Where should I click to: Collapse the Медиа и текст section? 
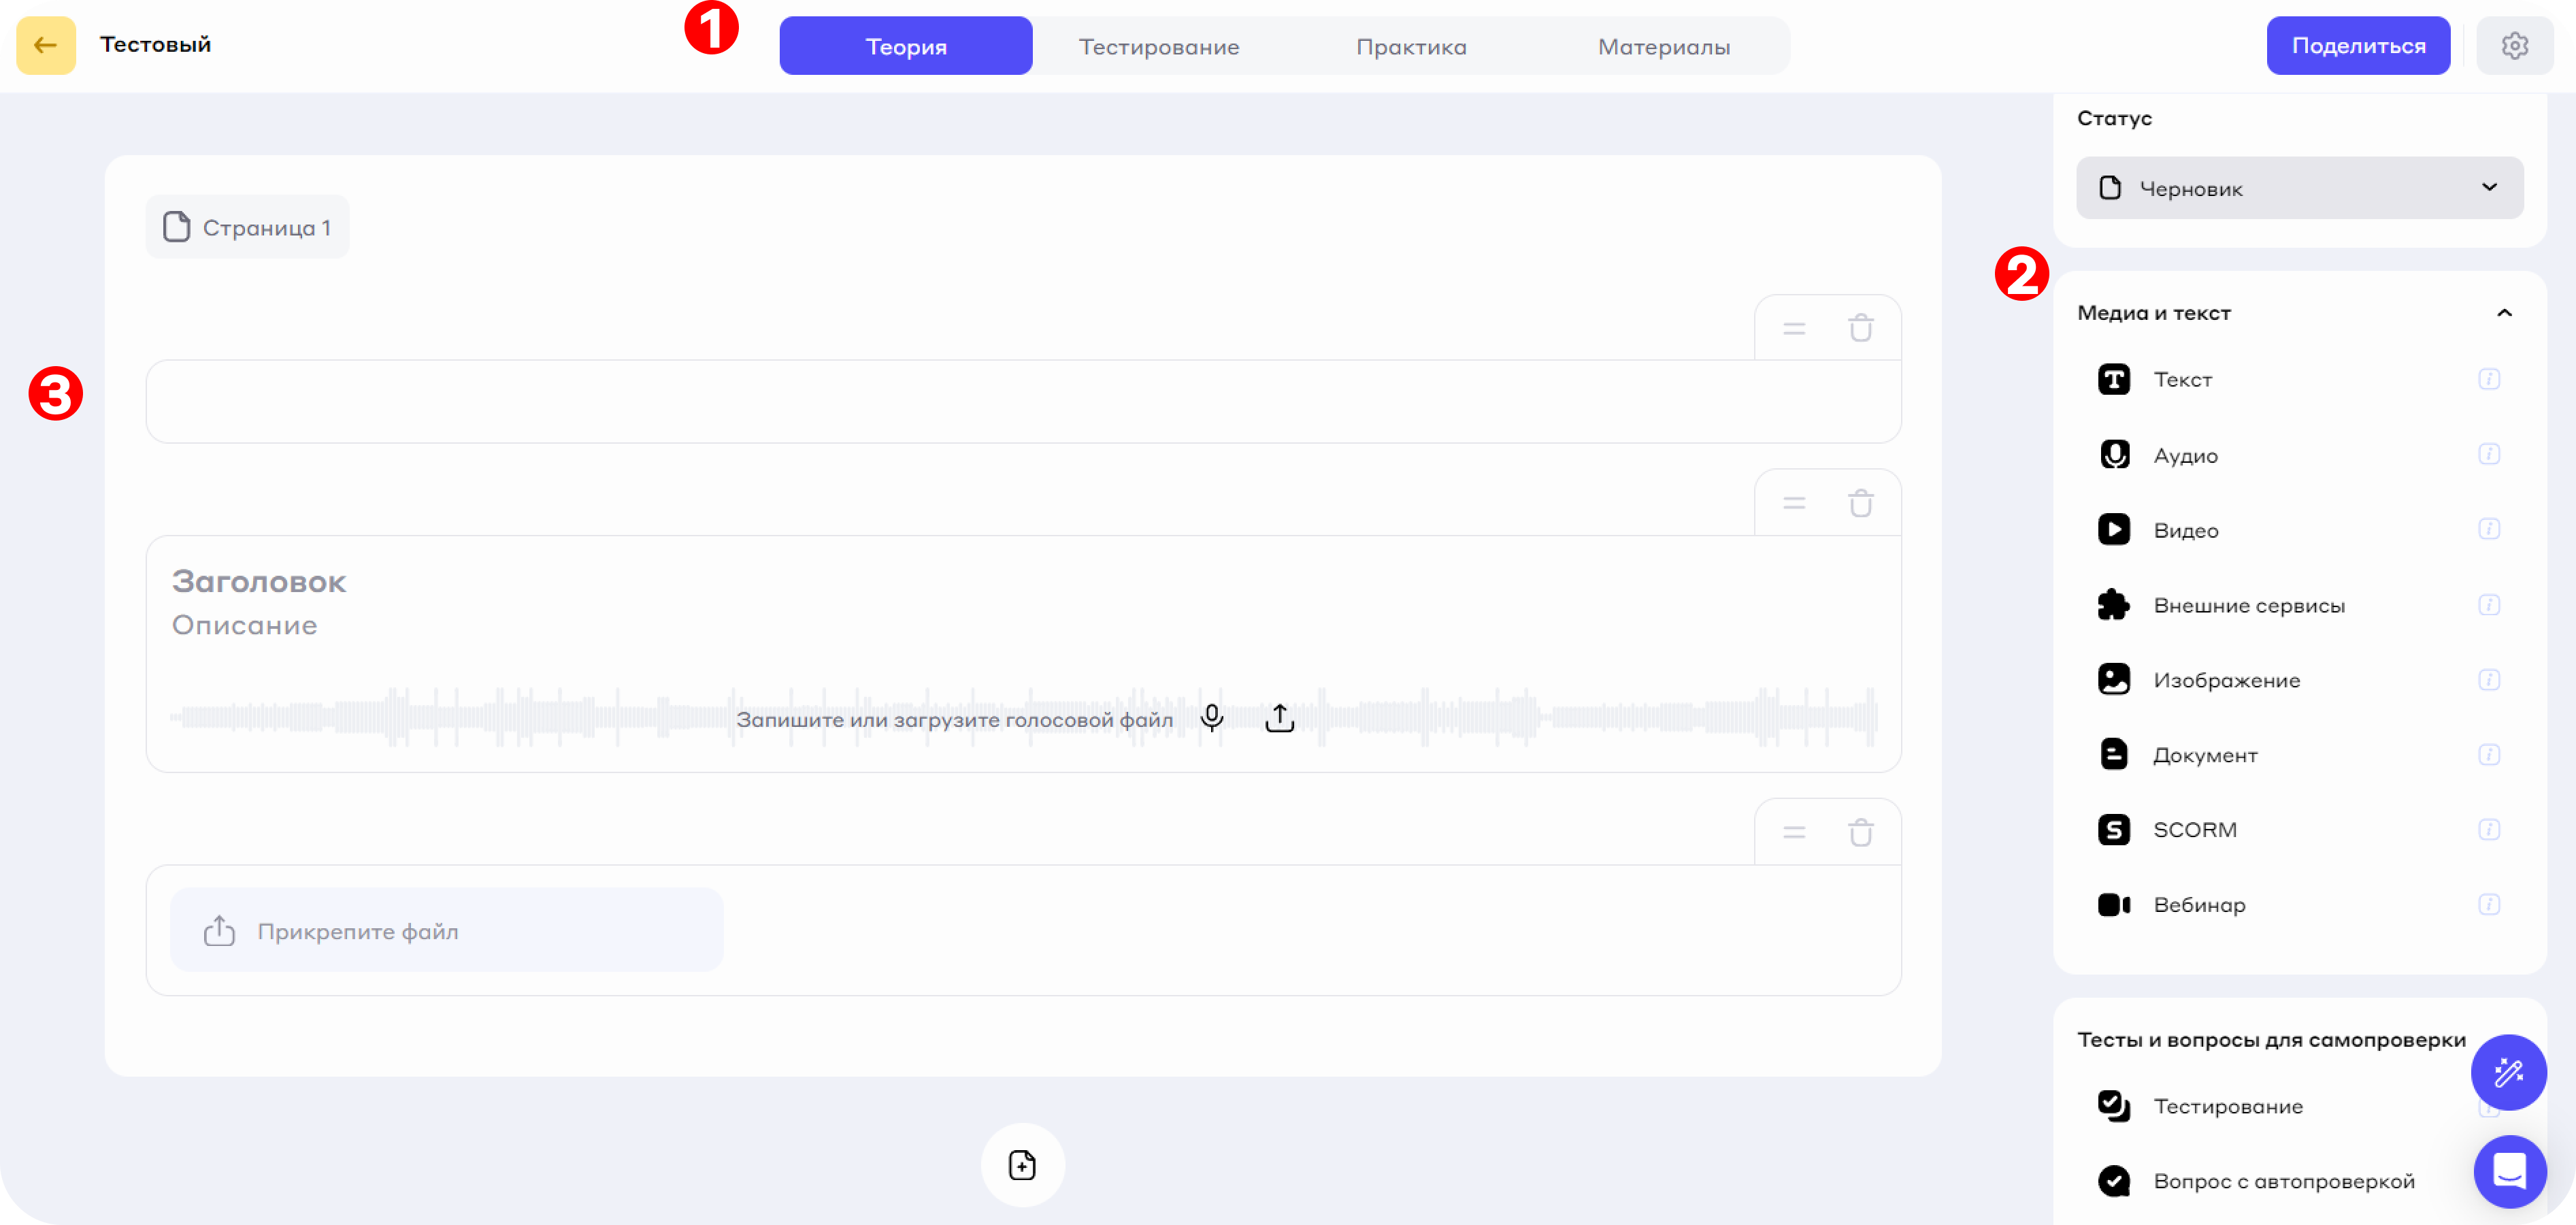click(x=2504, y=313)
